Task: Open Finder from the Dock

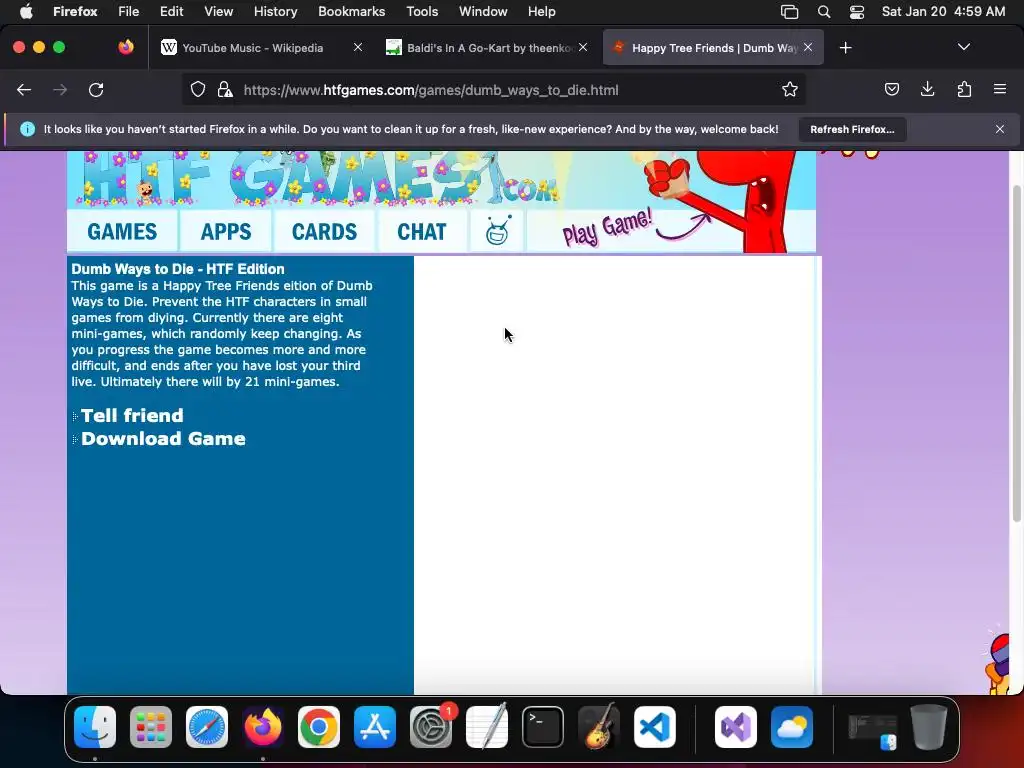Action: tap(95, 727)
